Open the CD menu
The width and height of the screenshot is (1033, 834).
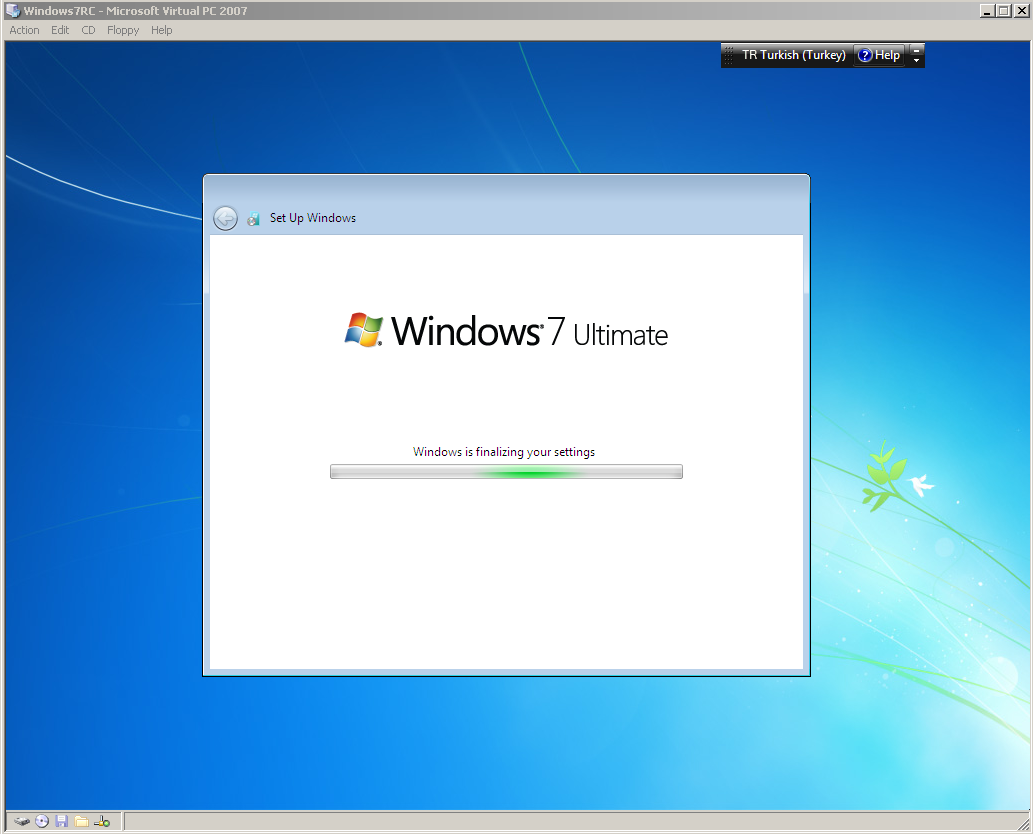[x=88, y=30]
